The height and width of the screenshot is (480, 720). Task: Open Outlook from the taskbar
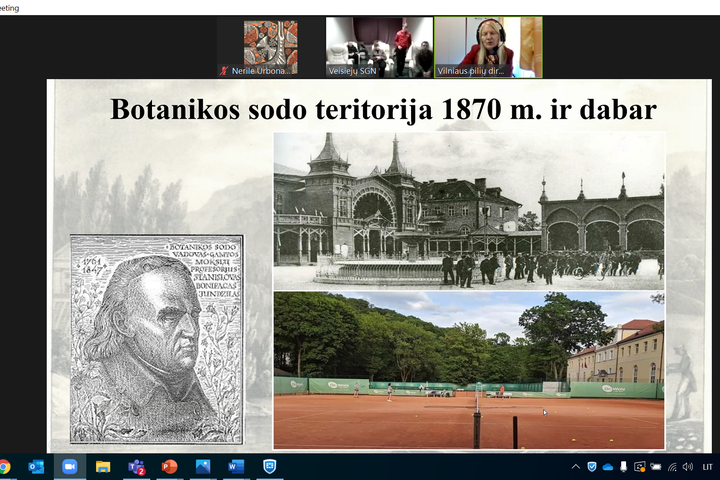click(36, 467)
